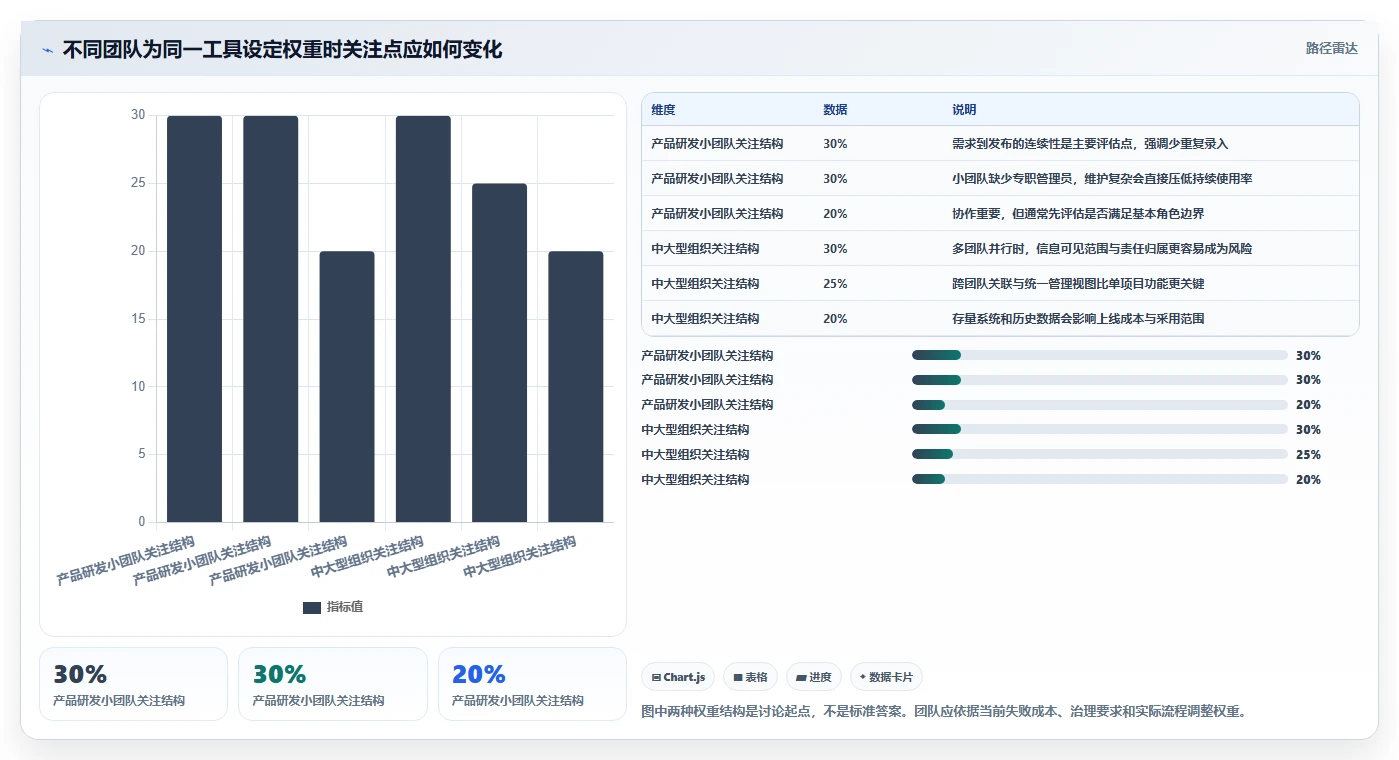Click the y-axis label 5
This screenshot has height=760, width=1399.
coord(142,454)
